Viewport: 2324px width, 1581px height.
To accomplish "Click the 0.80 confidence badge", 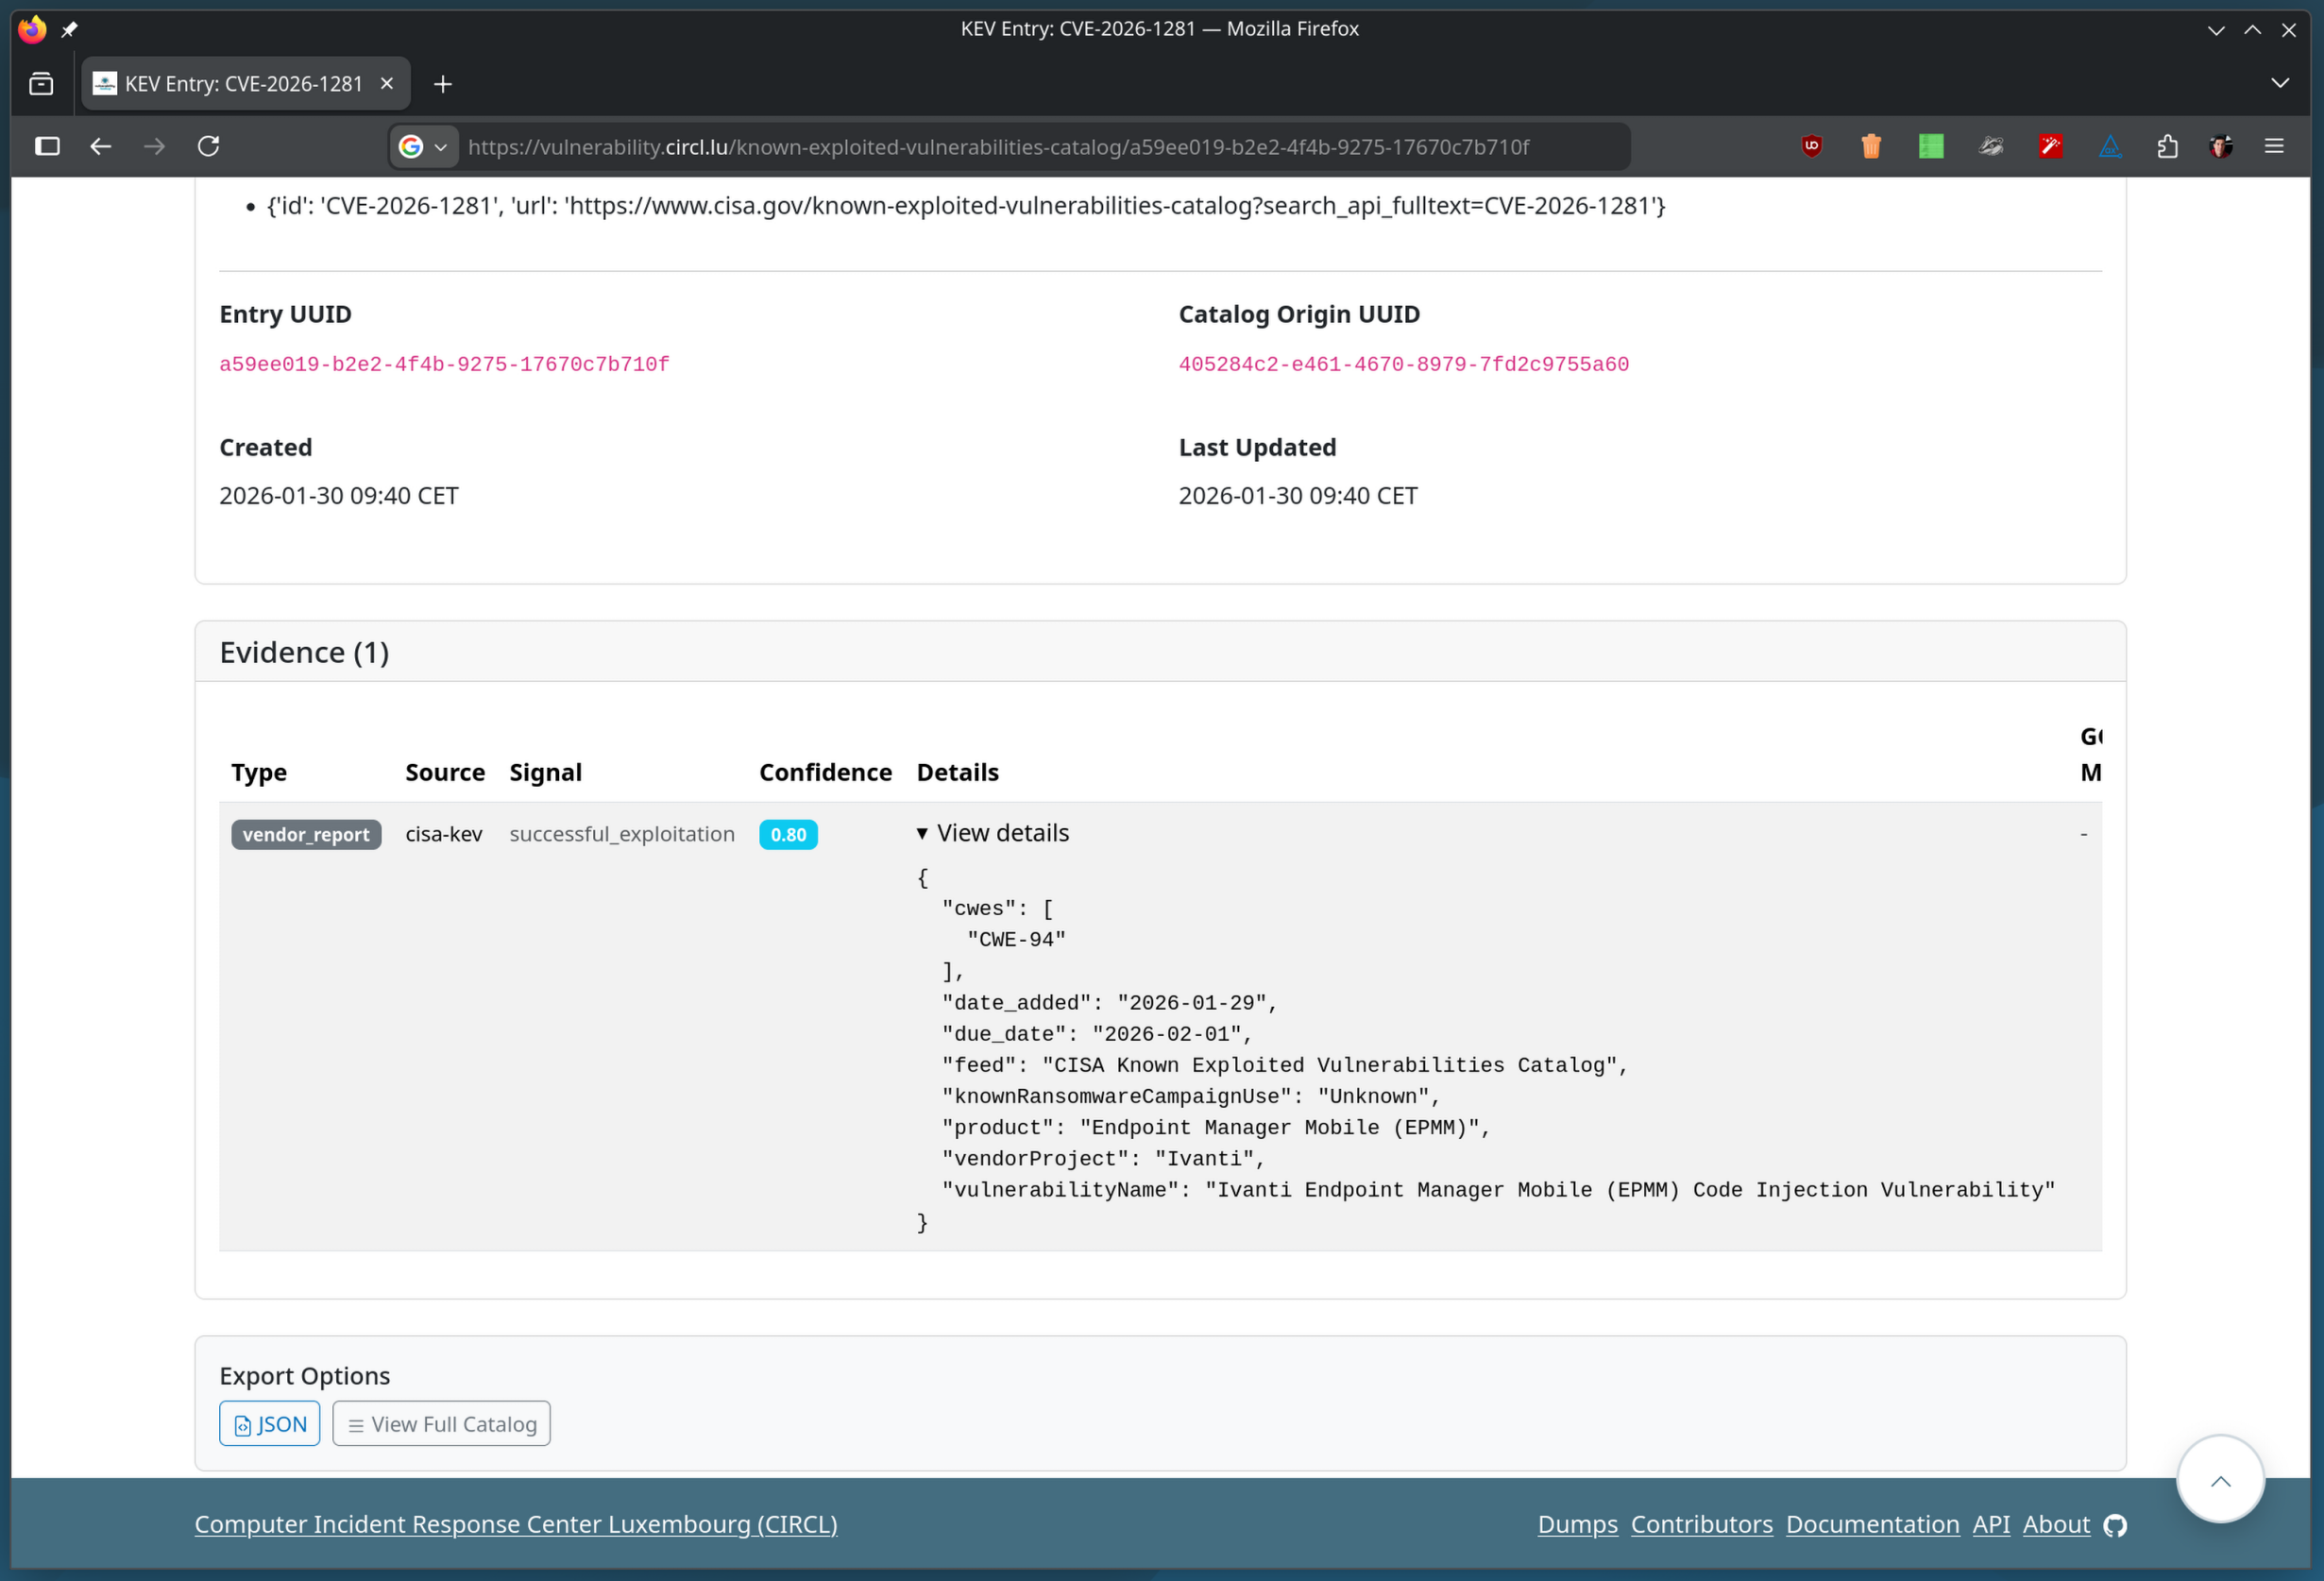I will pyautogui.click(x=788, y=834).
